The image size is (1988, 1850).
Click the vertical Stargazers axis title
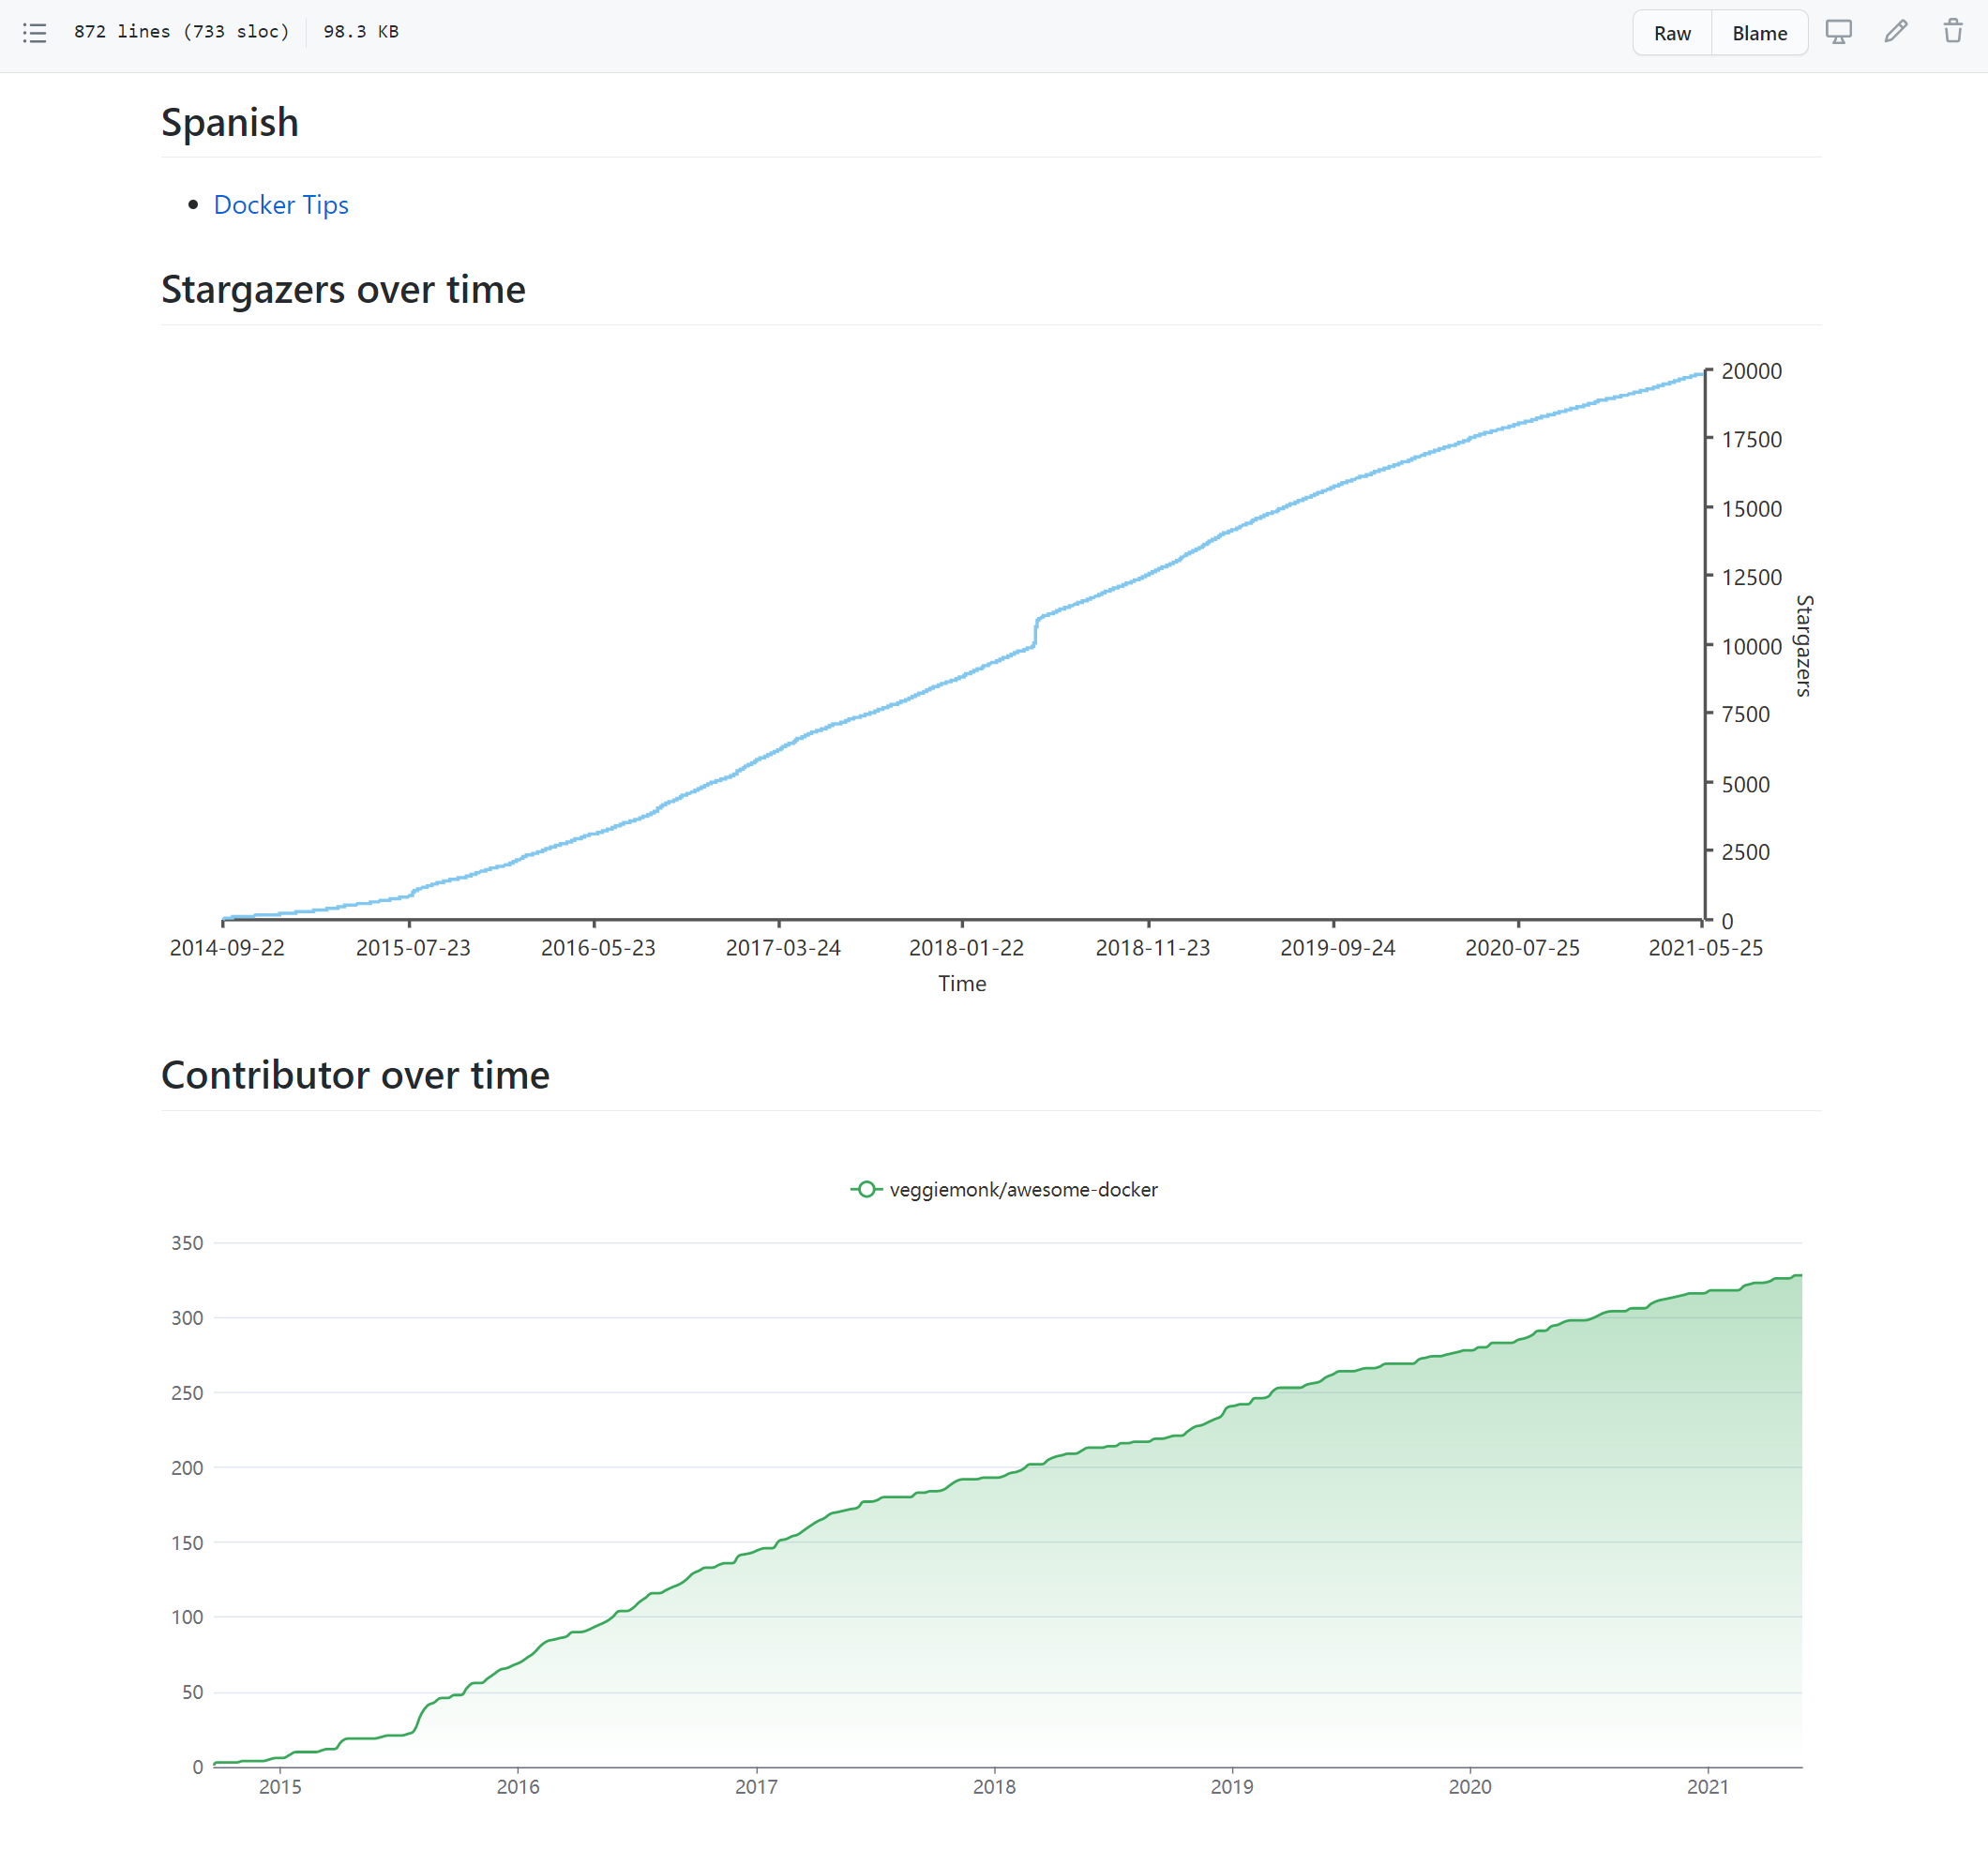[x=1803, y=646]
